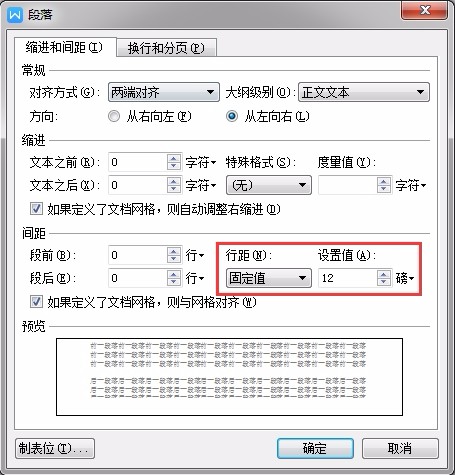Viewport: 455px width, 475px height.
Task: Expand the 特殊格式 dropdown showing (无)
Action: (269, 185)
